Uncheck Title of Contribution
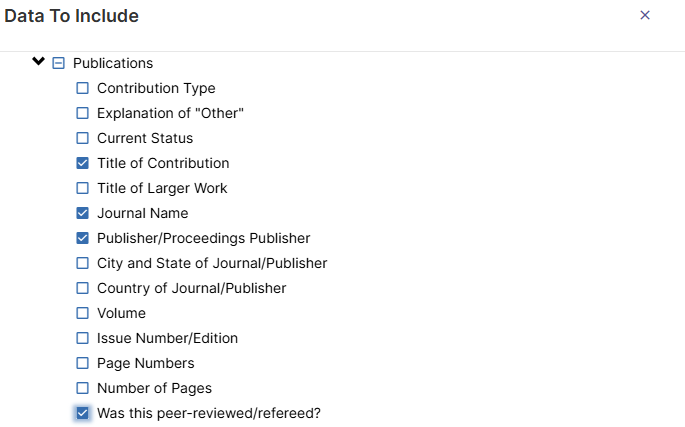 [83, 163]
